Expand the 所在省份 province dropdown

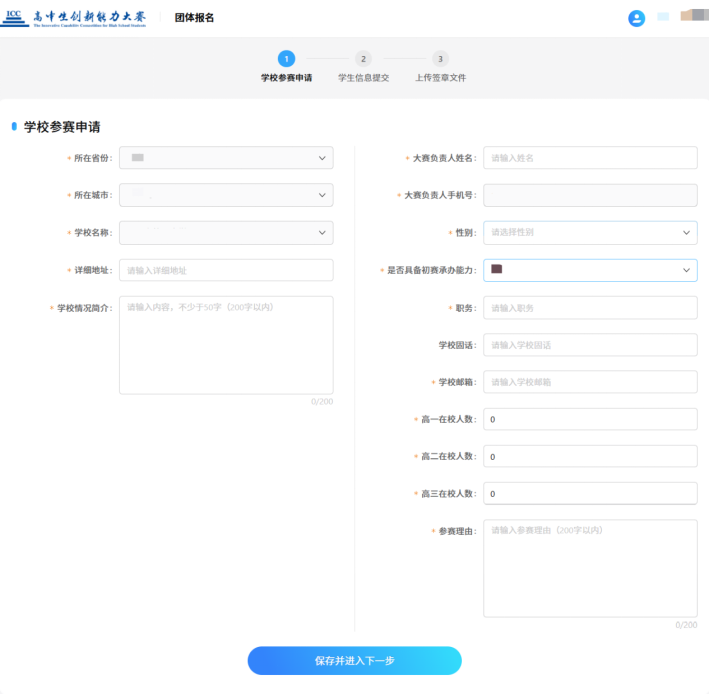[x=226, y=158]
